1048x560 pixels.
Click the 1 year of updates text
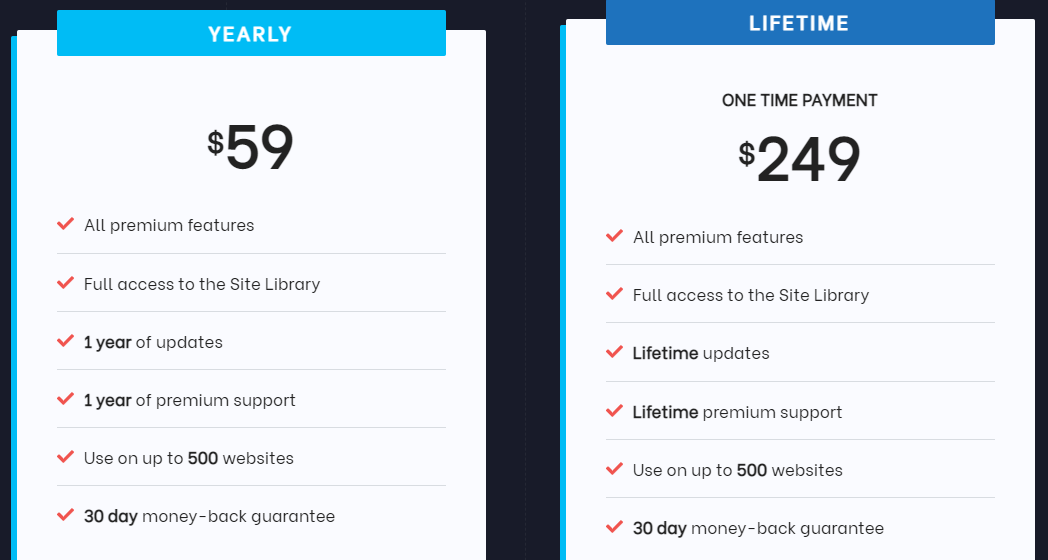click(153, 342)
